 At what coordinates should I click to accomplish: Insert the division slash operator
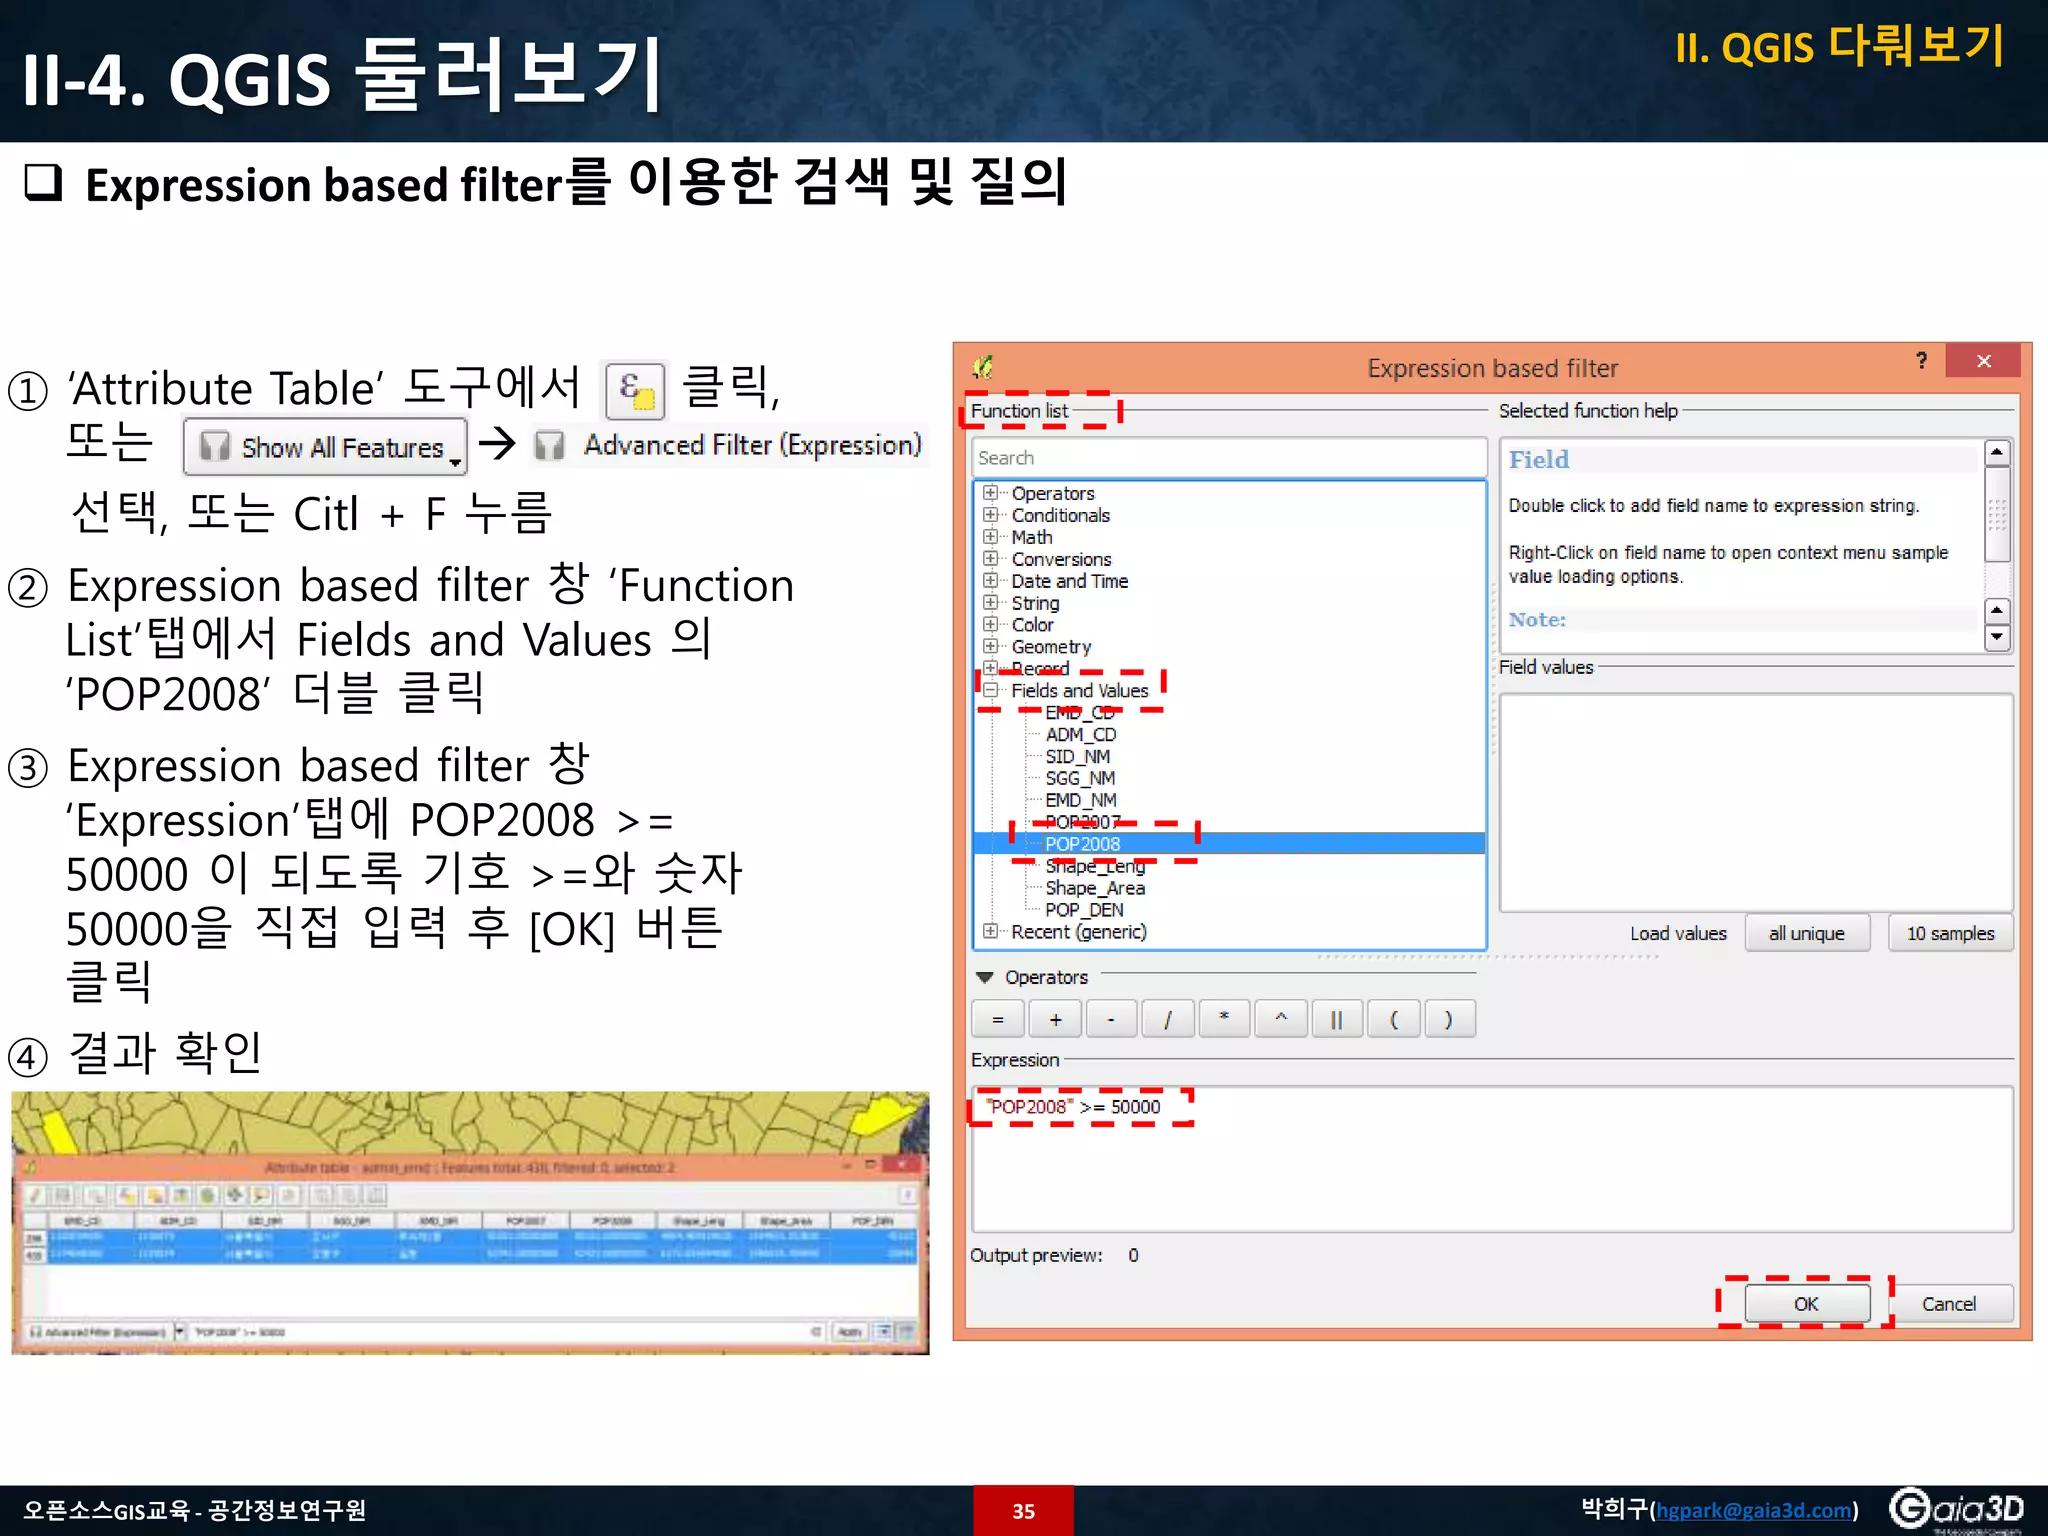pos(1167,1020)
